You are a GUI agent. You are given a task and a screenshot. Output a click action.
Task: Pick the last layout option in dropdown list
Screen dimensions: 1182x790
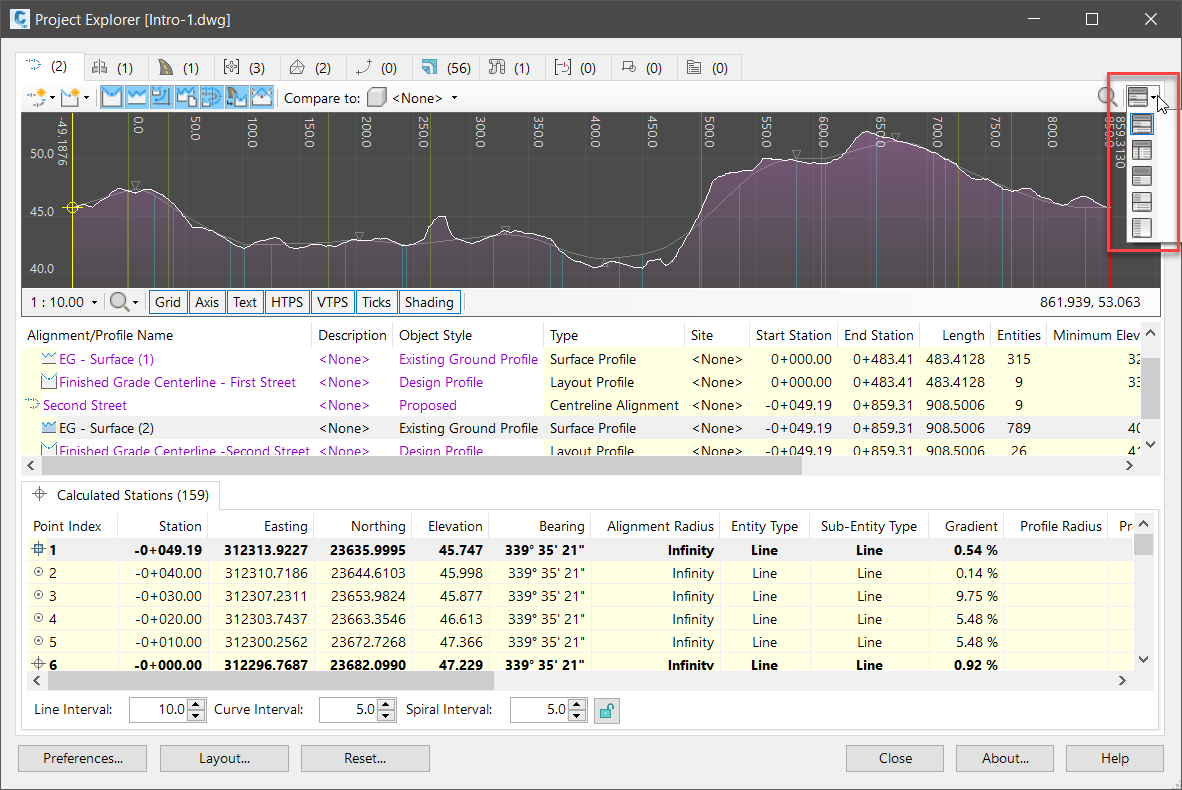[x=1141, y=228]
